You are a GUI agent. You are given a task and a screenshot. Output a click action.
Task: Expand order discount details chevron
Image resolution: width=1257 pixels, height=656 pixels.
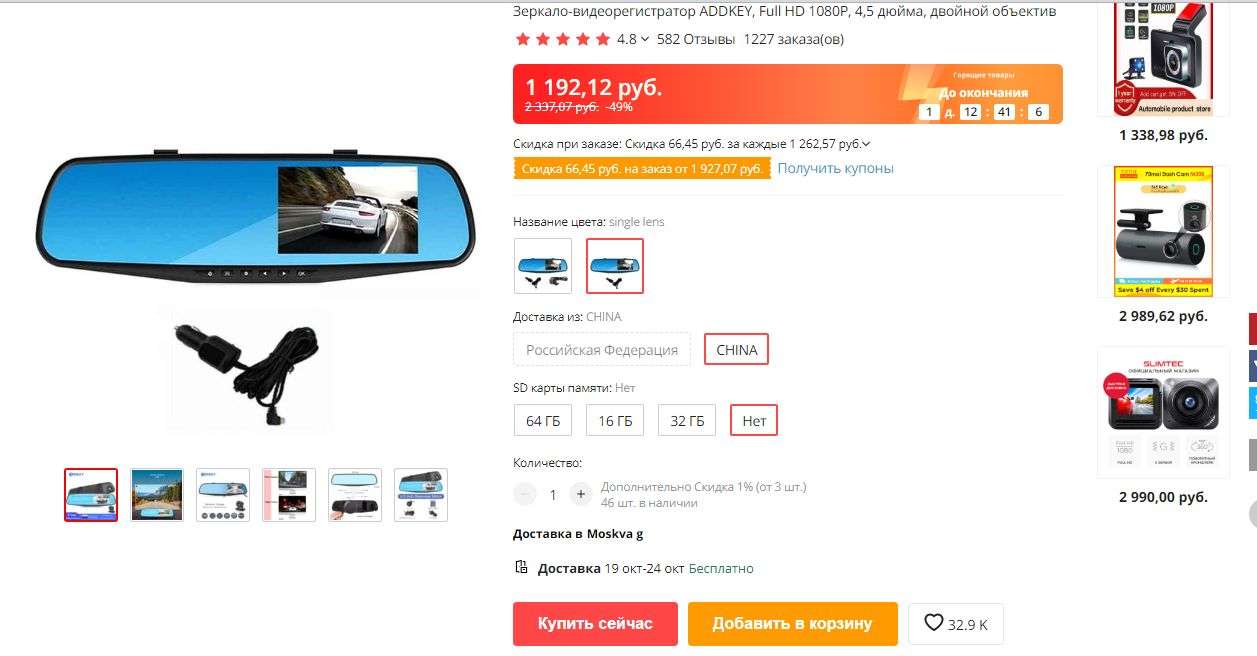[x=866, y=144]
